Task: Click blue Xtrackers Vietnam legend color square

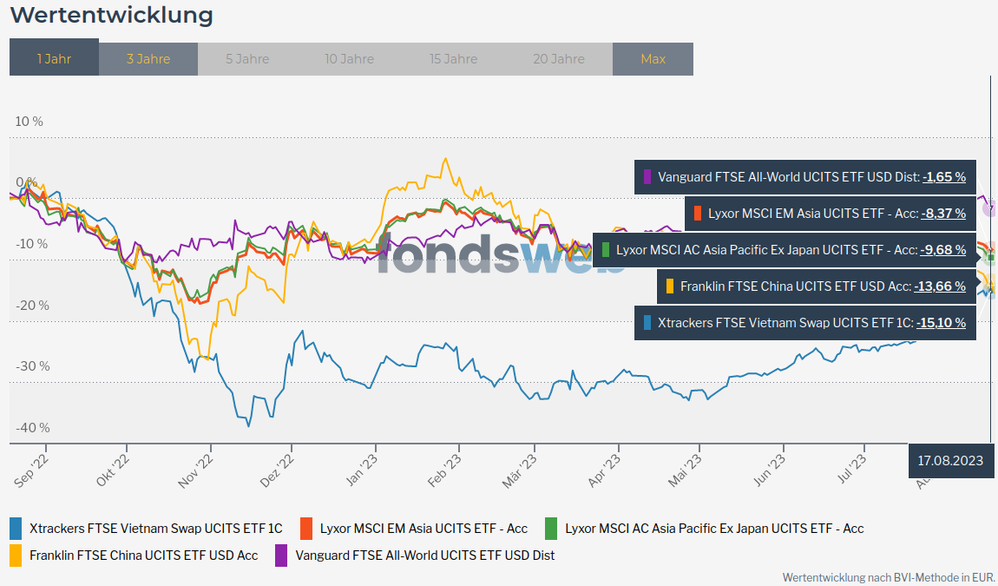Action: tap(15, 528)
